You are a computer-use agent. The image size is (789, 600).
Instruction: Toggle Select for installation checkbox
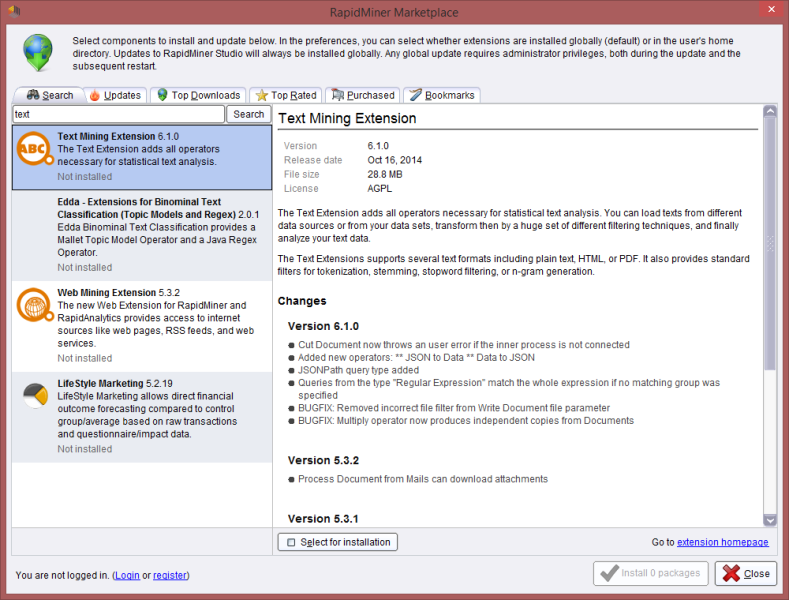tap(291, 542)
